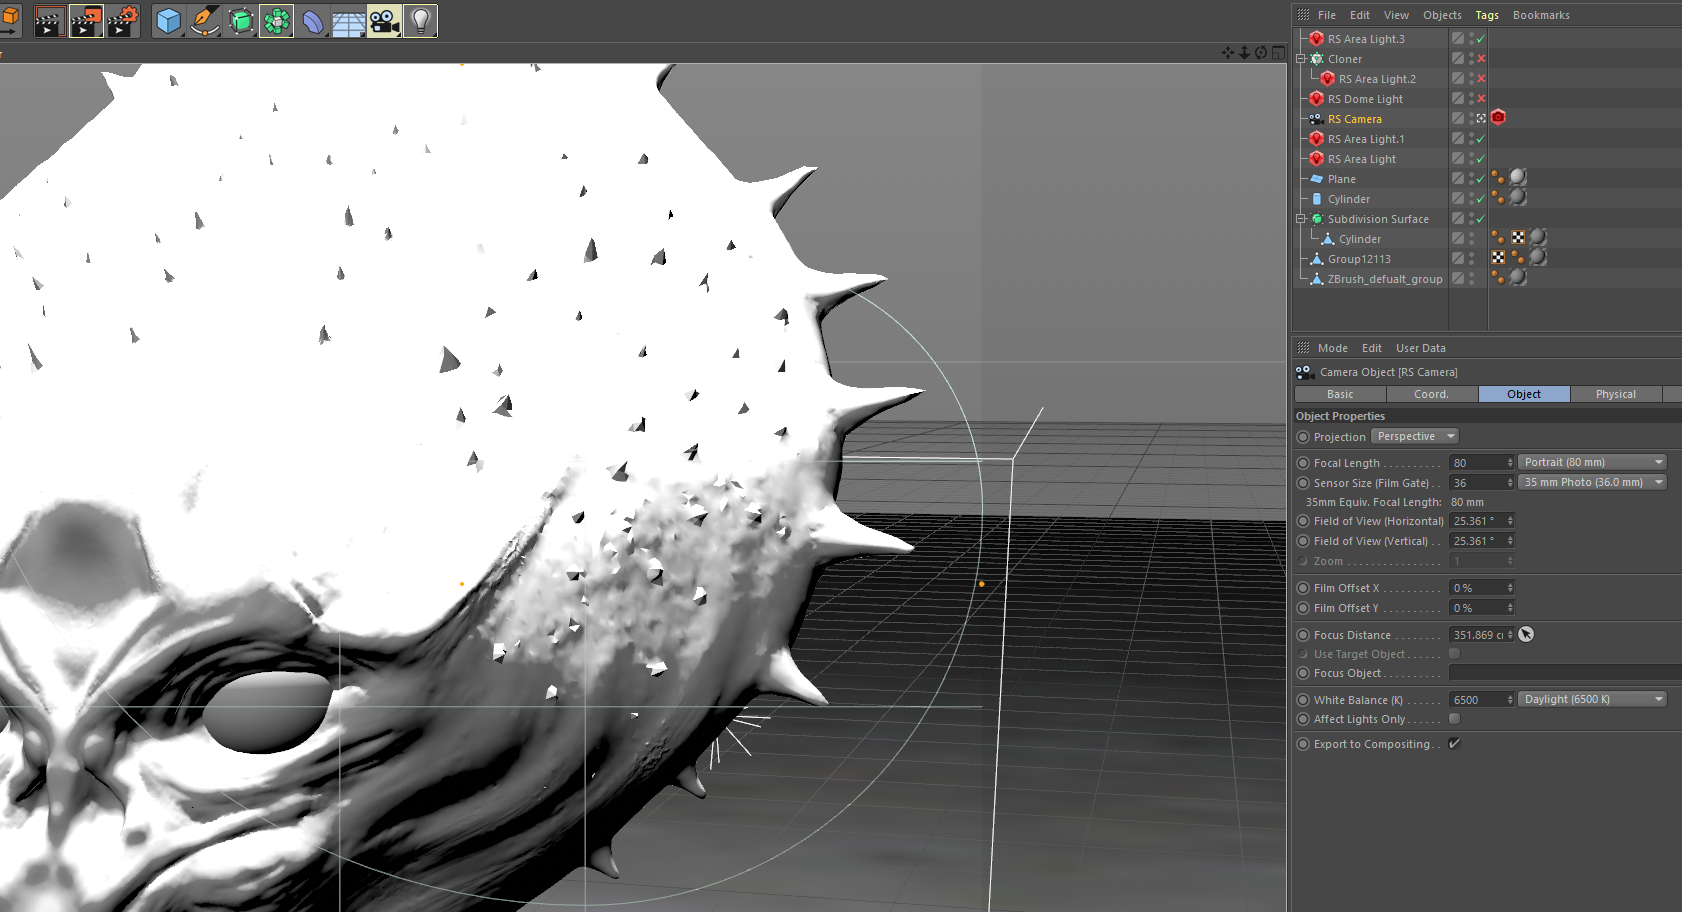Toggle Plane visibility dots
The image size is (1682, 912).
(x=1471, y=179)
